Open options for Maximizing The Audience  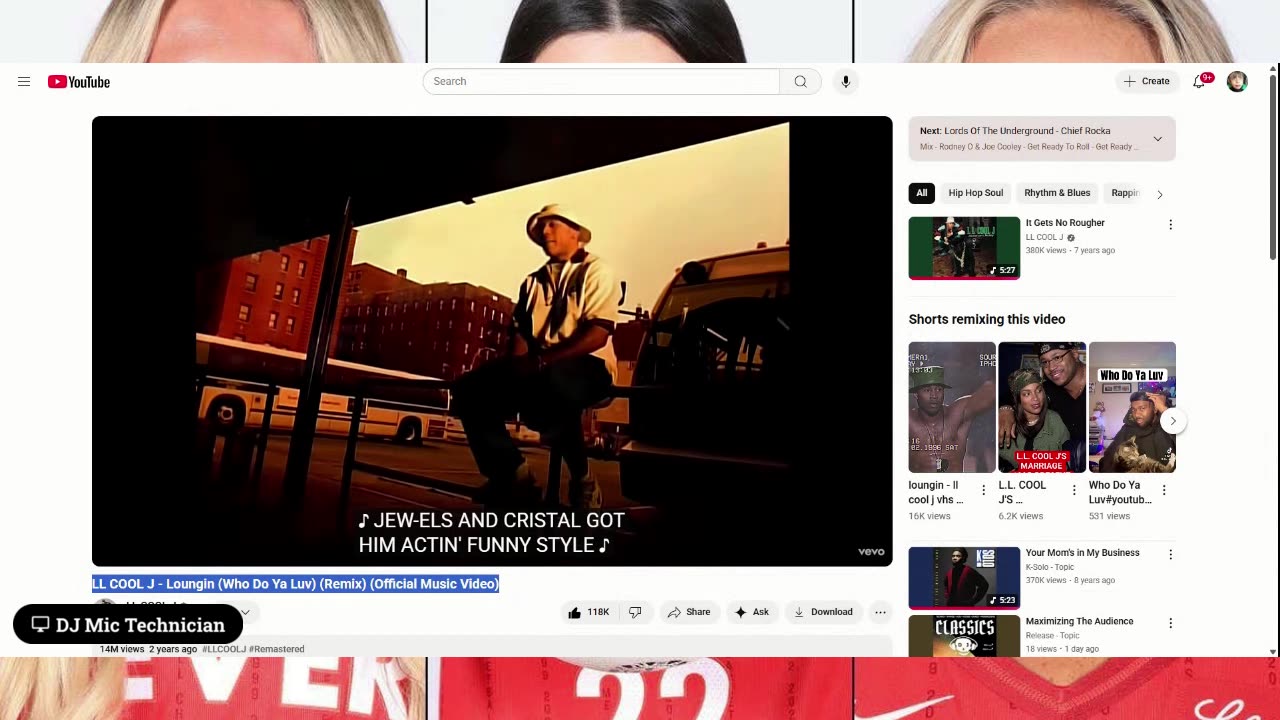pyautogui.click(x=1170, y=623)
